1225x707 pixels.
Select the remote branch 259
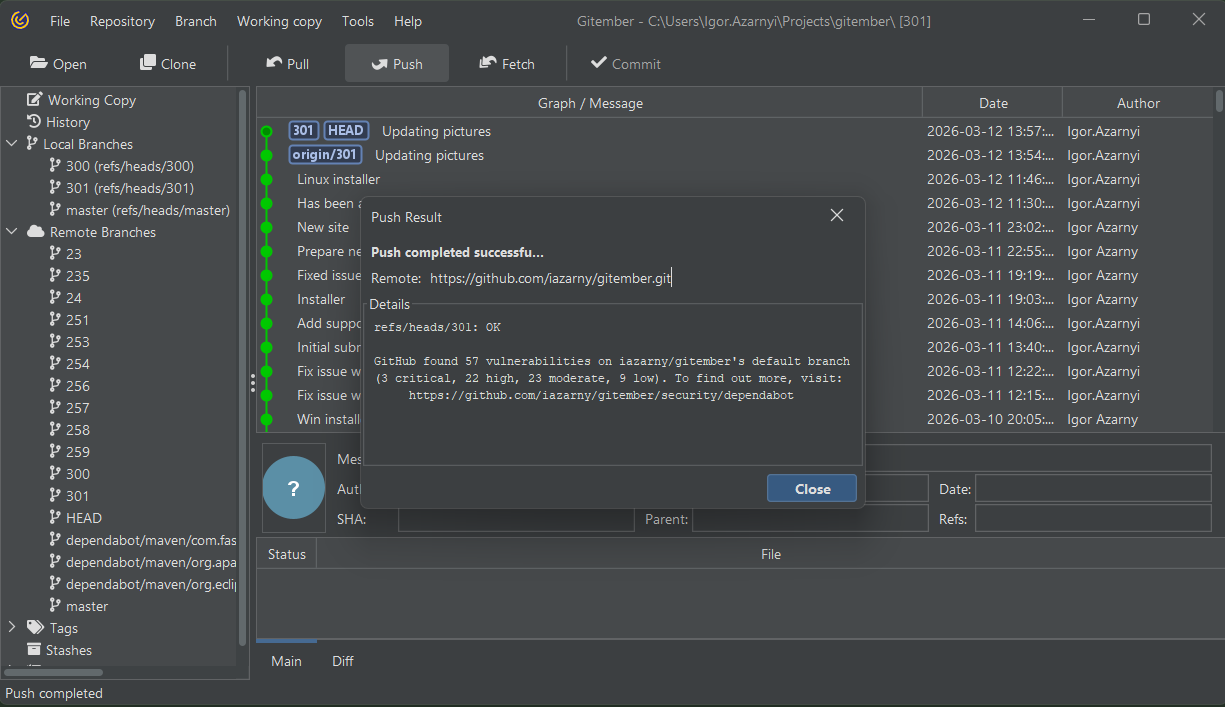point(78,452)
